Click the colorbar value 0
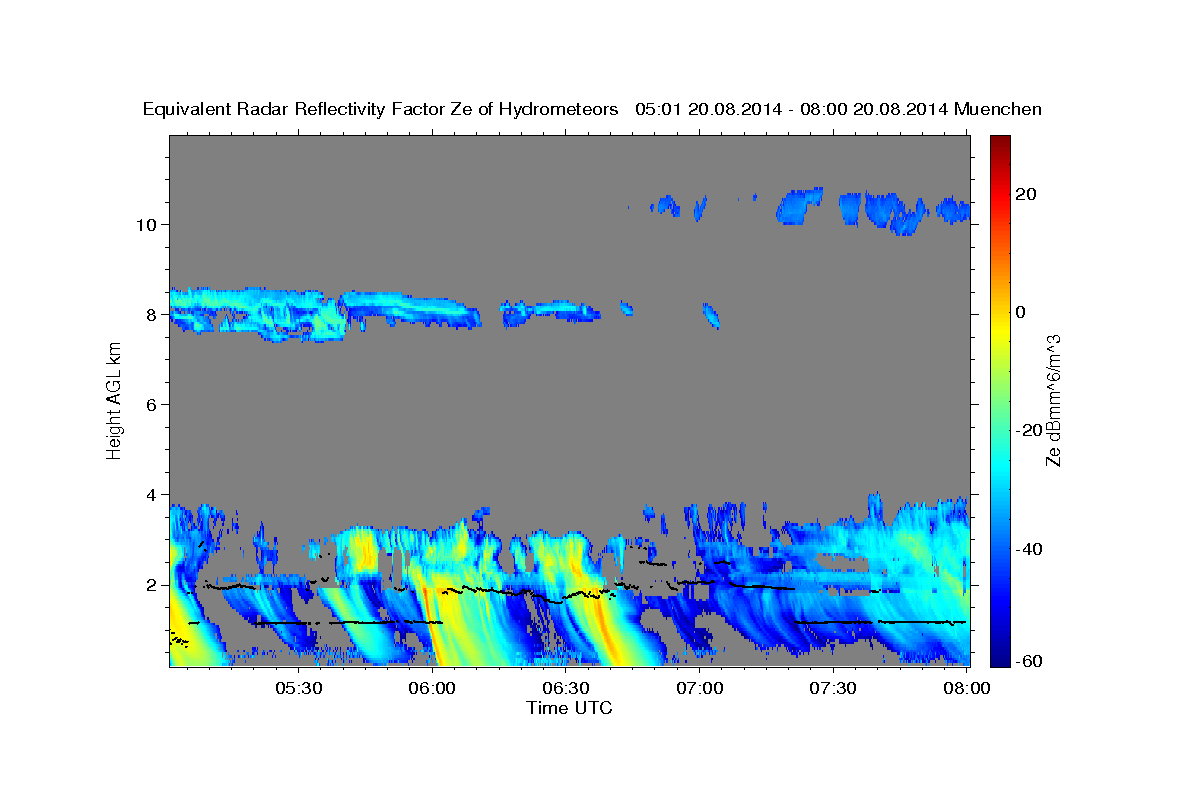 (1020, 312)
